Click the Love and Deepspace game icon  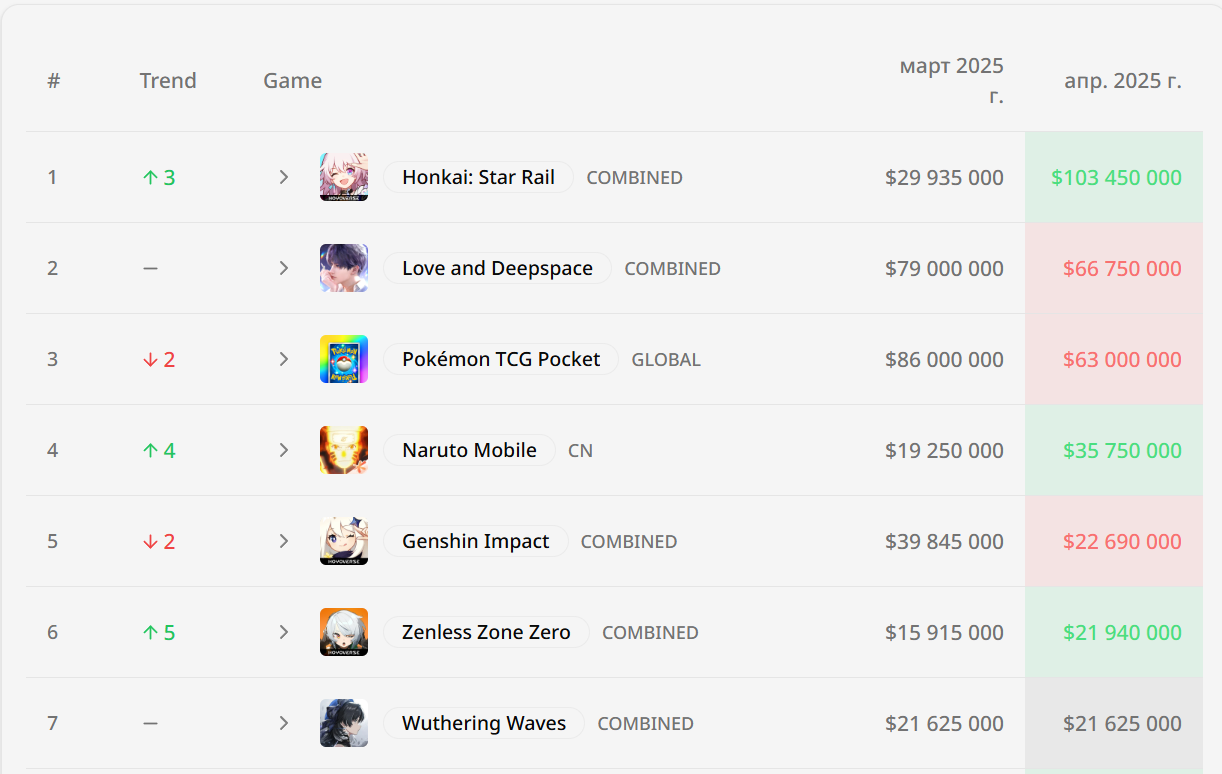(344, 268)
